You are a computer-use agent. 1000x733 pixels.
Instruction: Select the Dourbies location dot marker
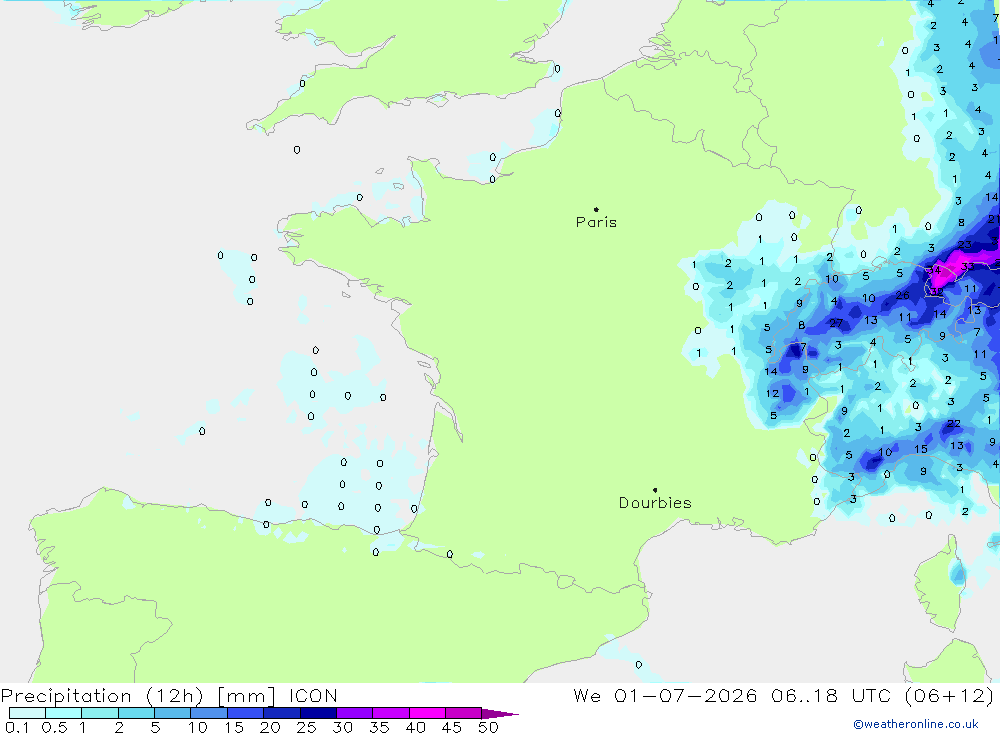coord(655,490)
